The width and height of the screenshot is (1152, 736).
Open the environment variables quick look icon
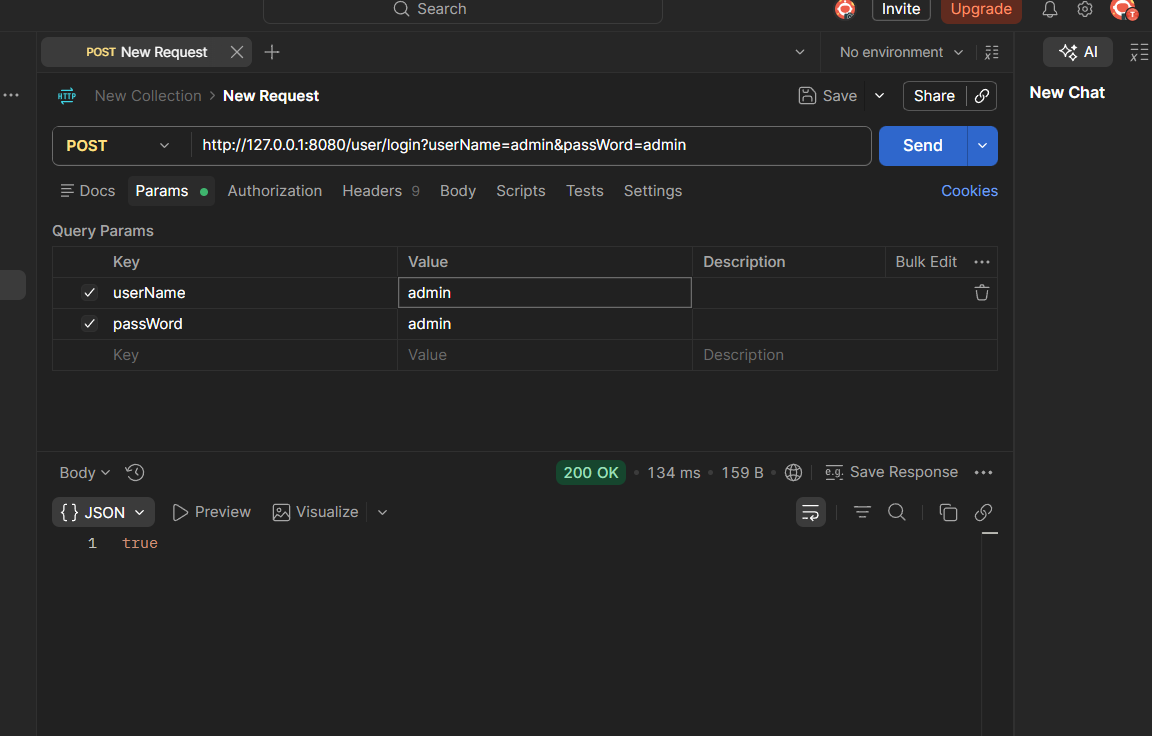pos(992,52)
